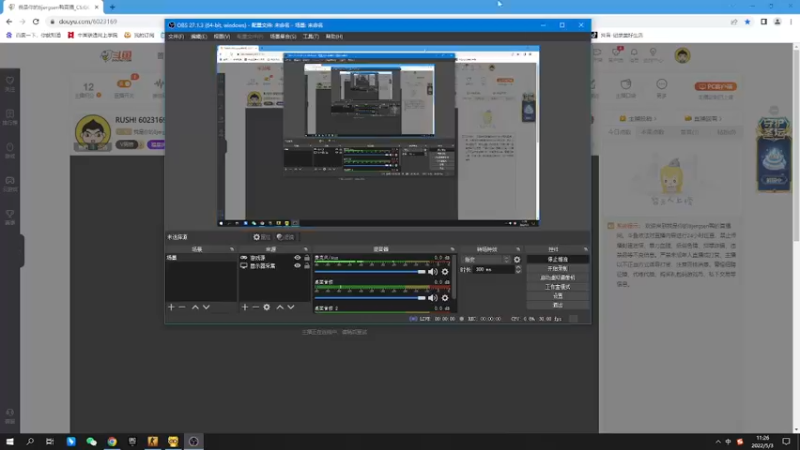Click the 停止推流 button
800x450 pixels.
[x=558, y=260]
